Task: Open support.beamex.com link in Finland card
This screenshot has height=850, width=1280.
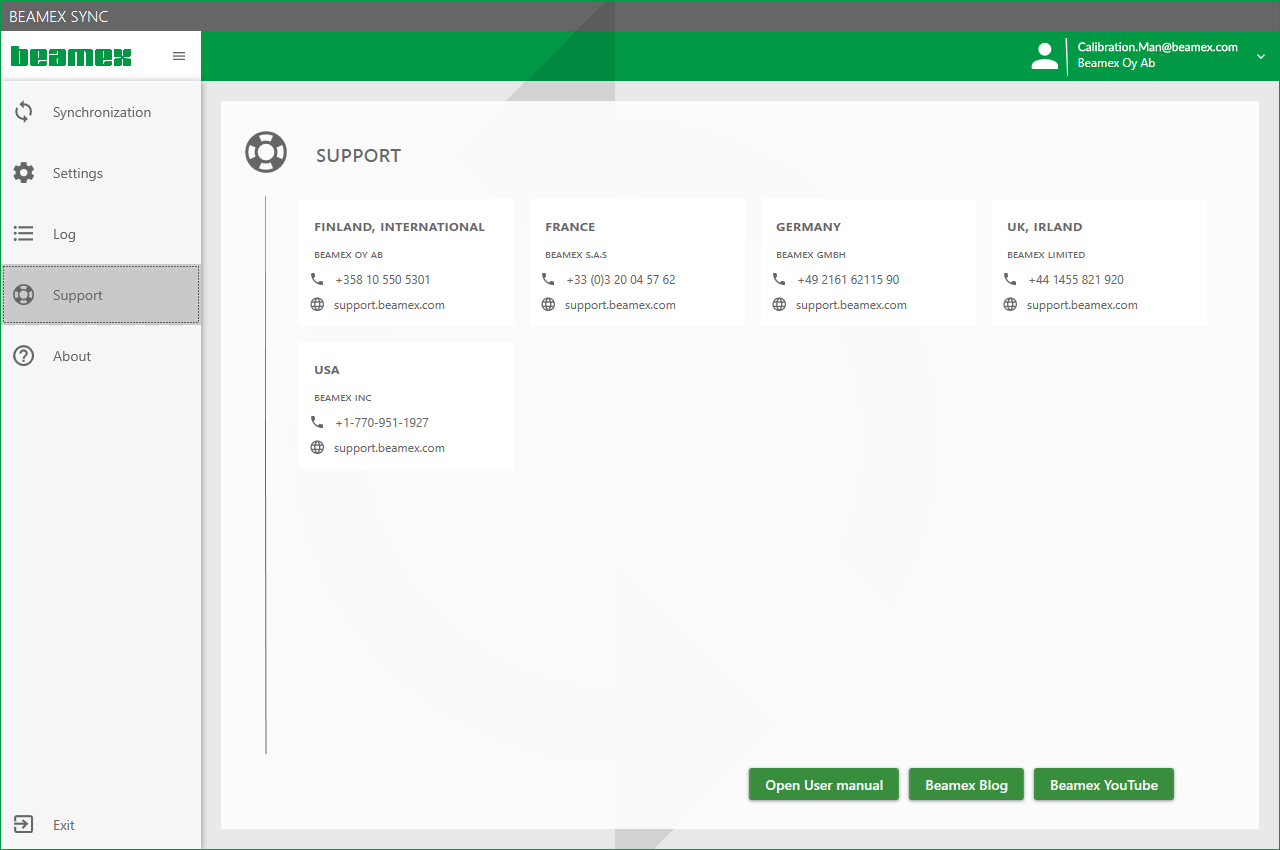Action: click(x=389, y=305)
